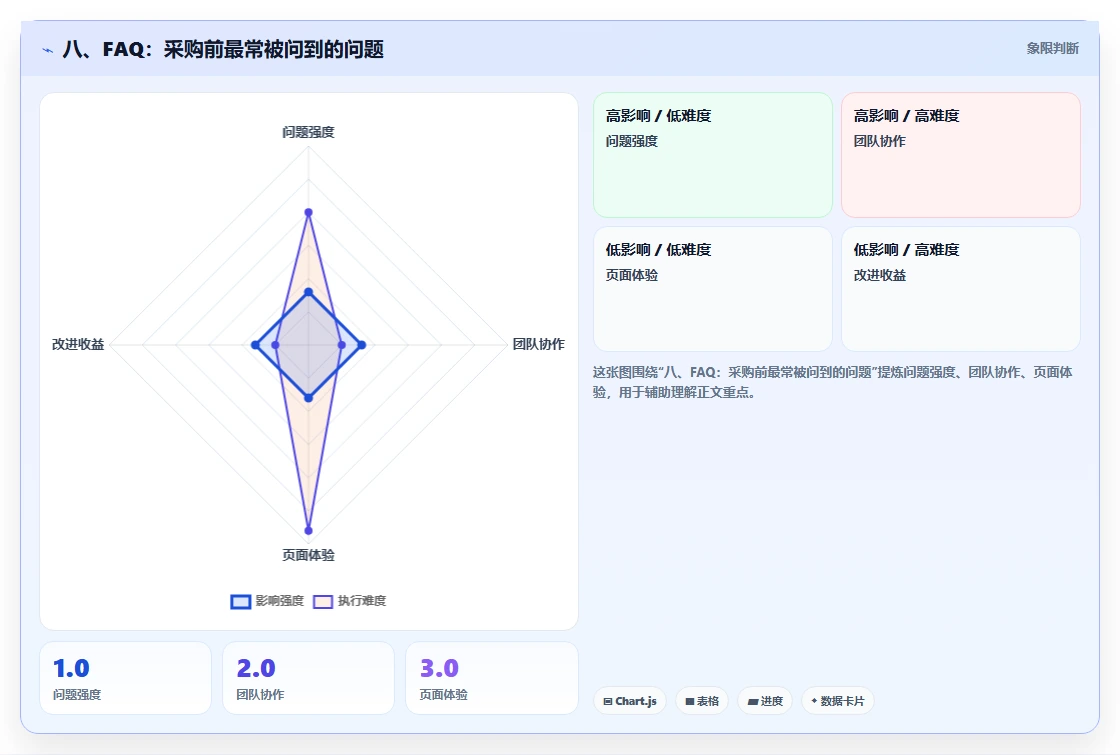Select the 数据卡片 tag chip
1120x755 pixels.
(837, 701)
